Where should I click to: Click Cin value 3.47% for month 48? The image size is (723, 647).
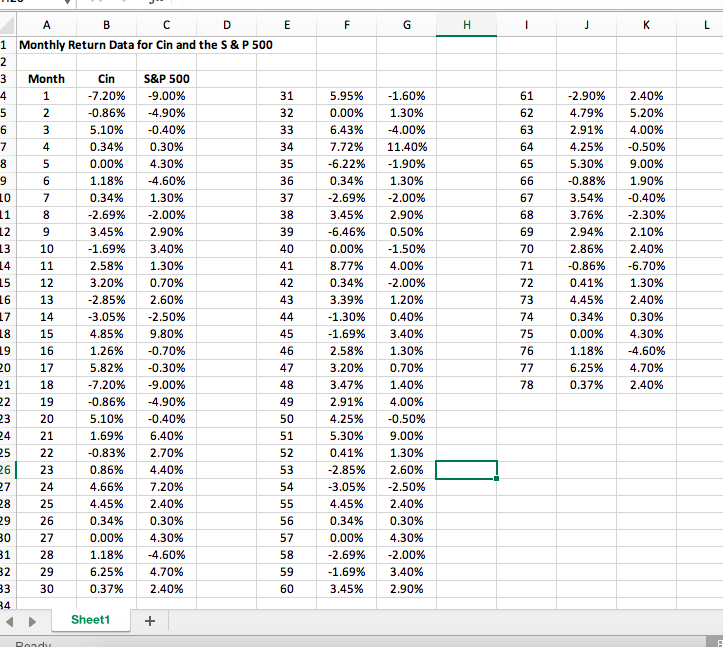(x=346, y=385)
